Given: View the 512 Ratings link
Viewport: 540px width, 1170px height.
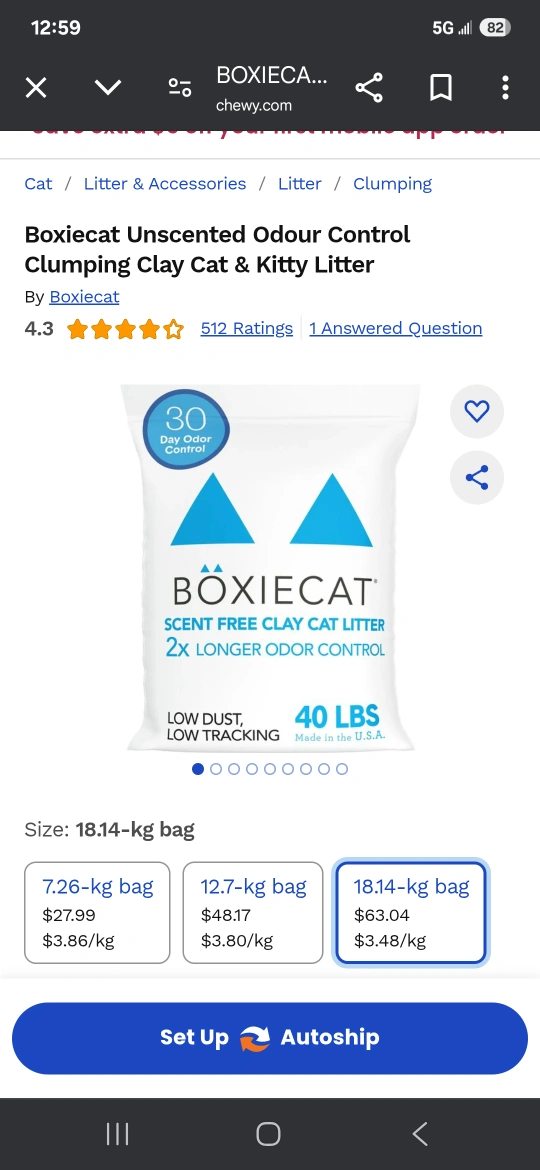Looking at the screenshot, I should pyautogui.click(x=247, y=328).
